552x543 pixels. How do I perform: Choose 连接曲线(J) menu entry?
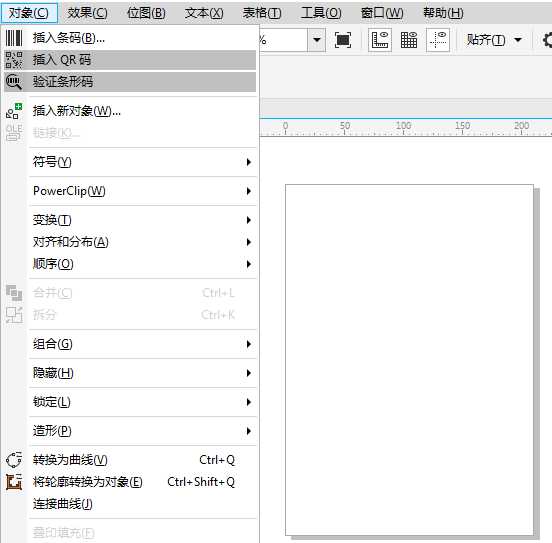click(130, 504)
